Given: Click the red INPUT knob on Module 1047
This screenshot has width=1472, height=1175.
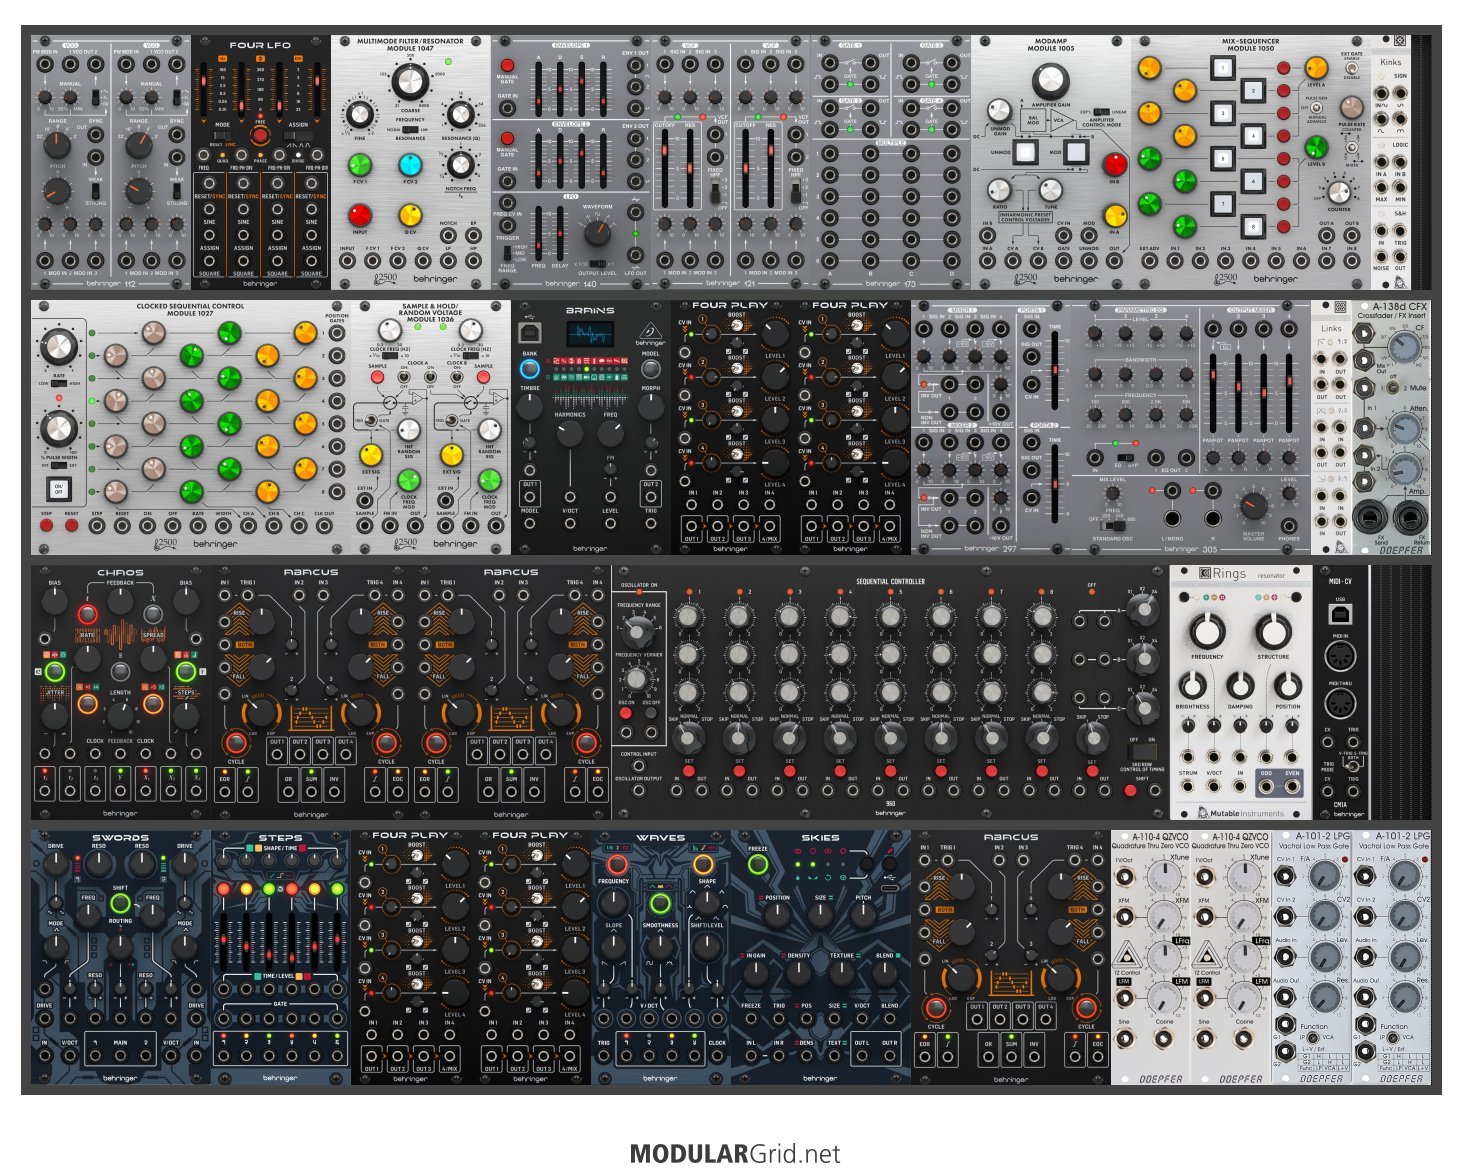Looking at the screenshot, I should [359, 214].
